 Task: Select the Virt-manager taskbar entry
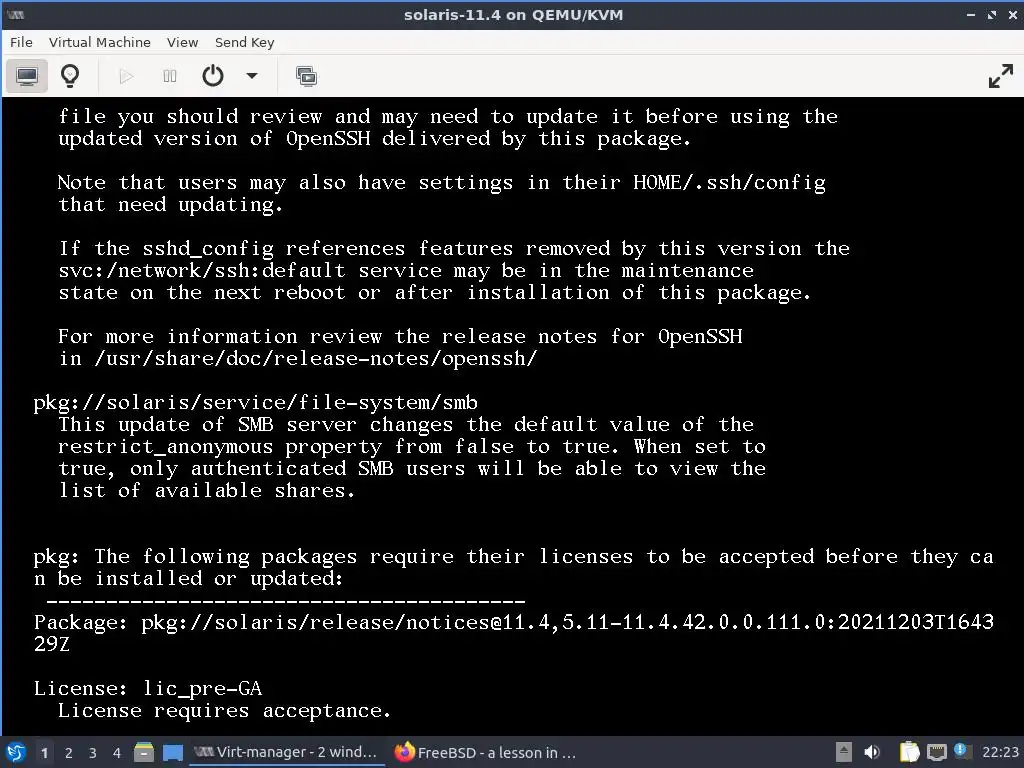[x=286, y=752]
